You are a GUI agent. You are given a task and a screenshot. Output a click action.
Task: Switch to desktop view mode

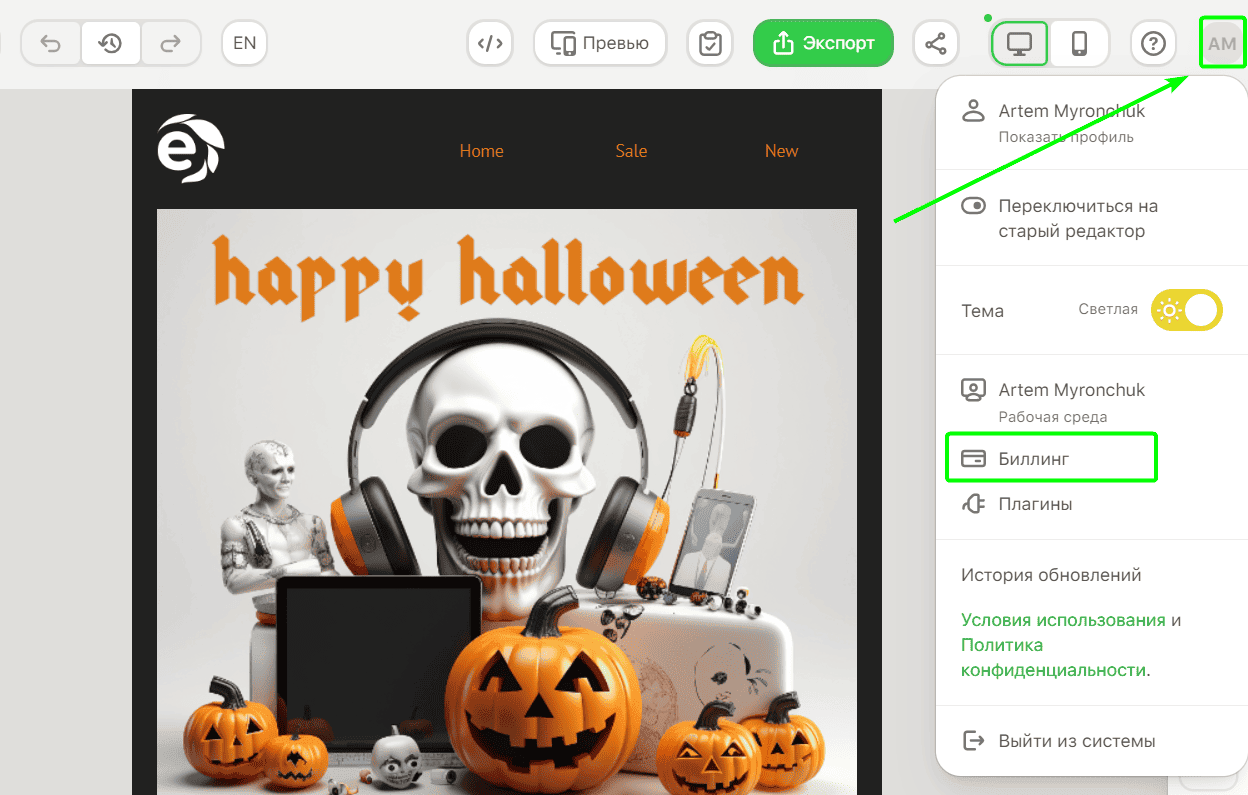coord(1019,44)
